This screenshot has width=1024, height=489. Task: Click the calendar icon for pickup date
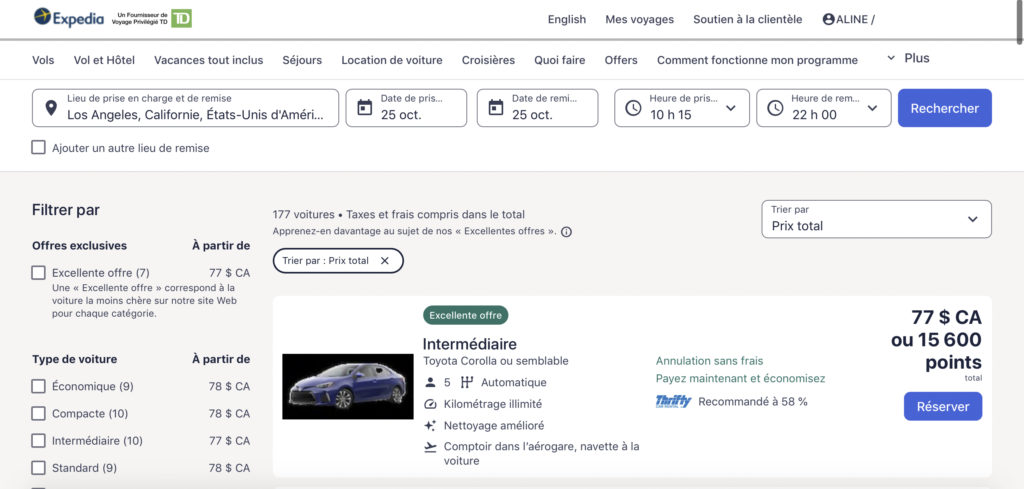pyautogui.click(x=365, y=108)
